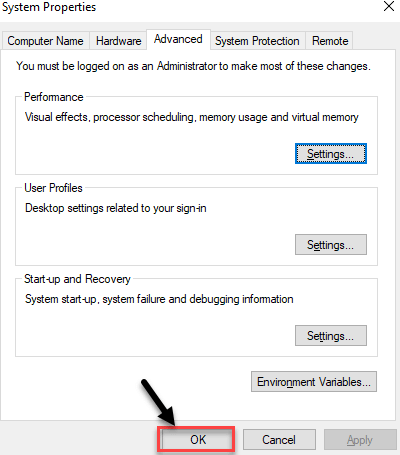Screen dimensions: 400x455
Task: Open the Hardware tab
Action: 118,41
